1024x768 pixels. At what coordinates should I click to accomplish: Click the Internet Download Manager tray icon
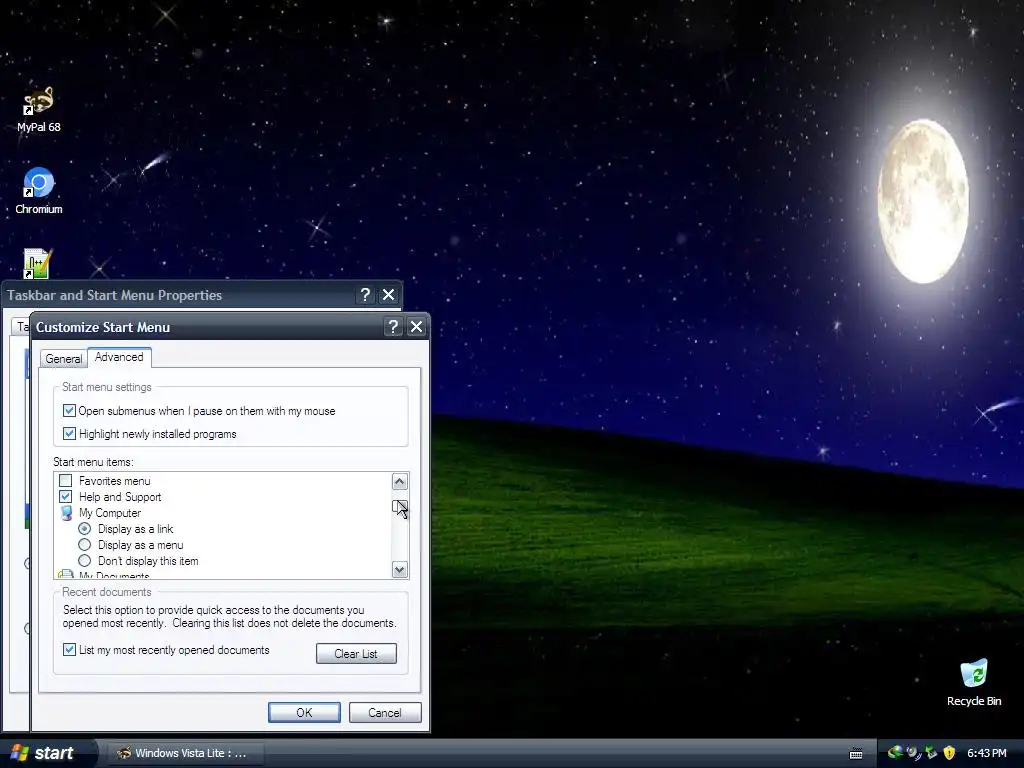pyautogui.click(x=895, y=753)
